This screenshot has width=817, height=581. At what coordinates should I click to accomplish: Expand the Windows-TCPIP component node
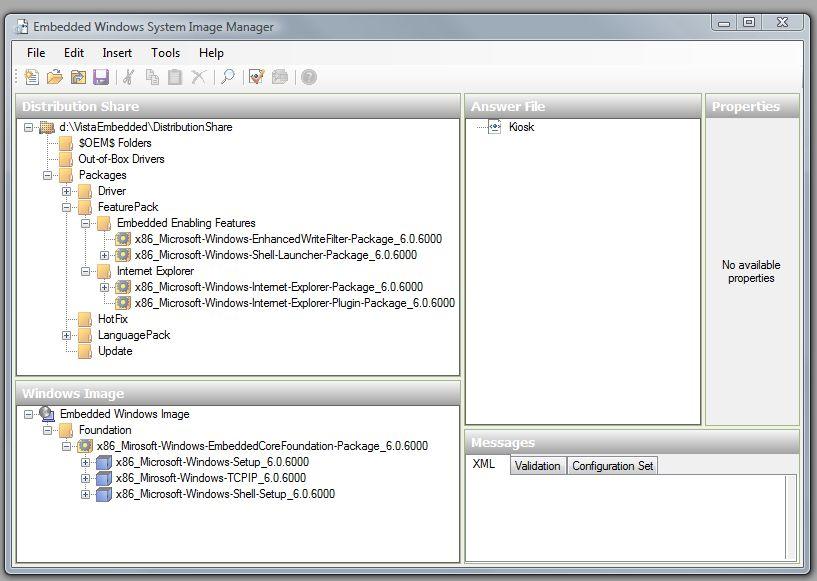tap(85, 478)
